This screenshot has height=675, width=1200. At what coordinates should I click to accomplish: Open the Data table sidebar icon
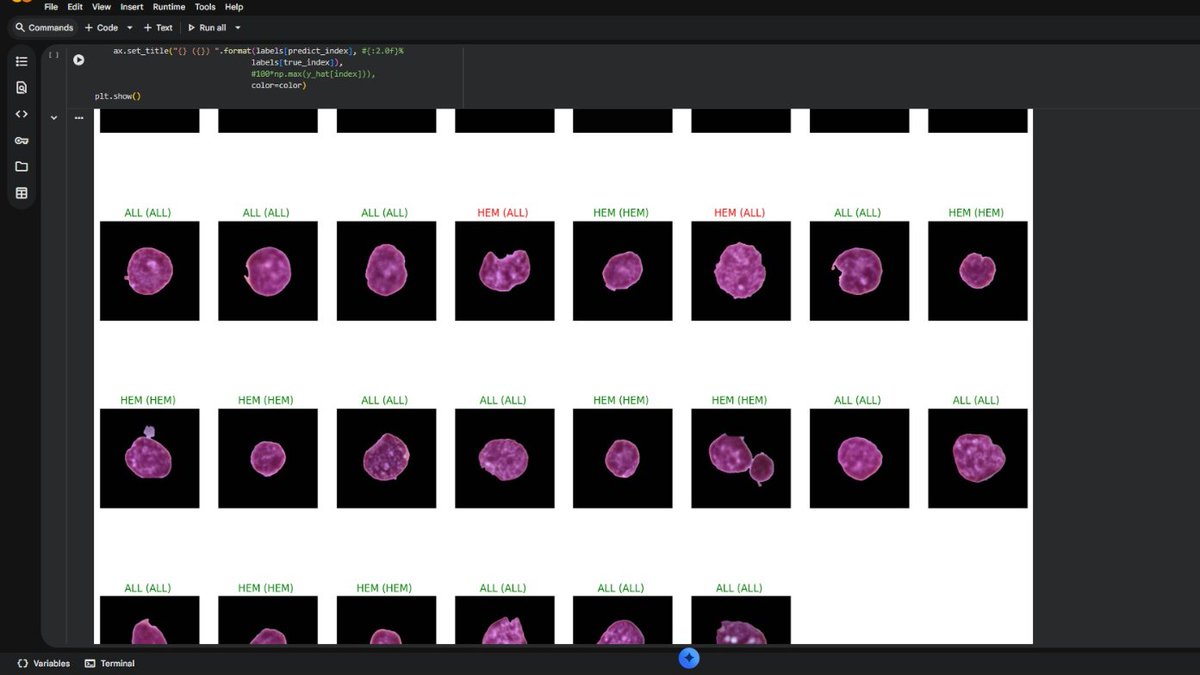point(21,193)
